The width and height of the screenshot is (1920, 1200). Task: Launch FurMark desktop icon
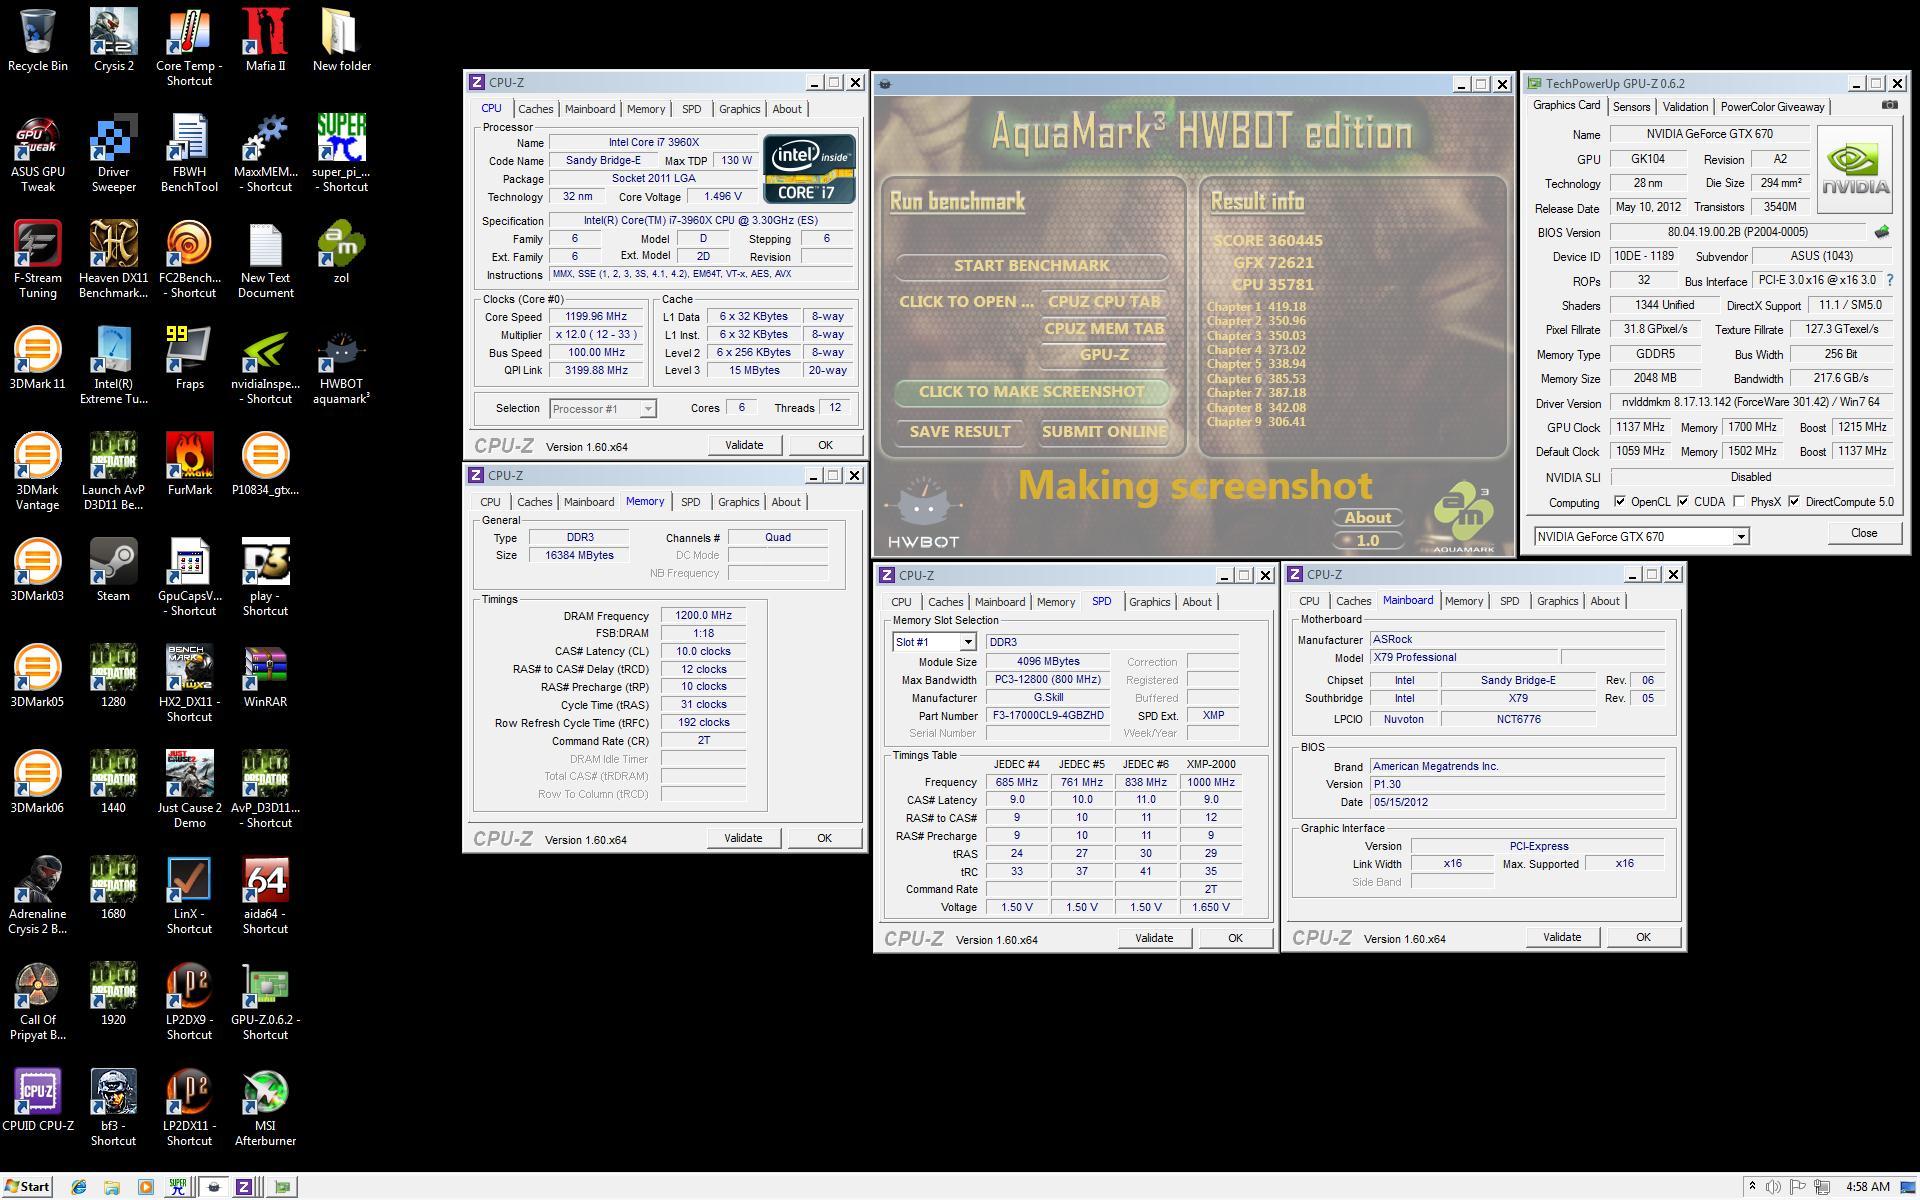pos(189,464)
